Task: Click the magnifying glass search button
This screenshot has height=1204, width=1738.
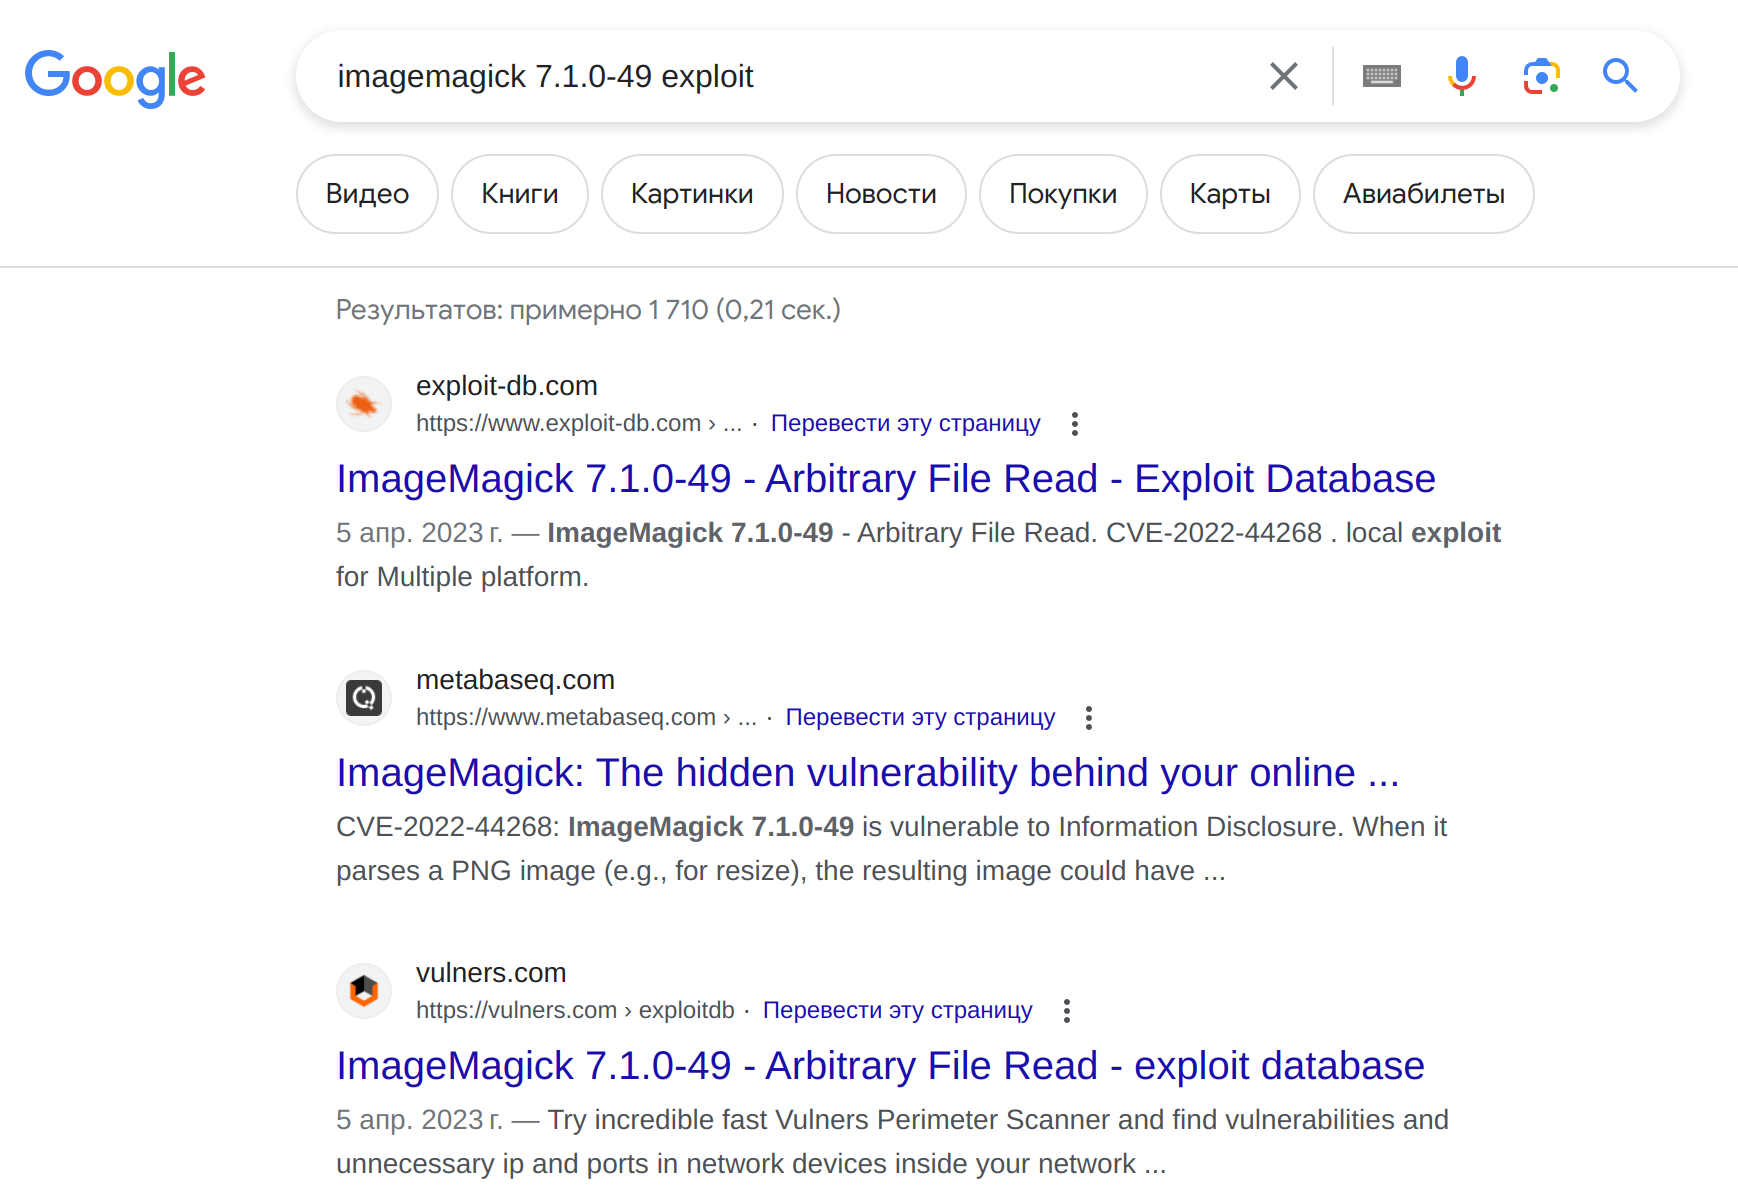Action: coord(1620,76)
